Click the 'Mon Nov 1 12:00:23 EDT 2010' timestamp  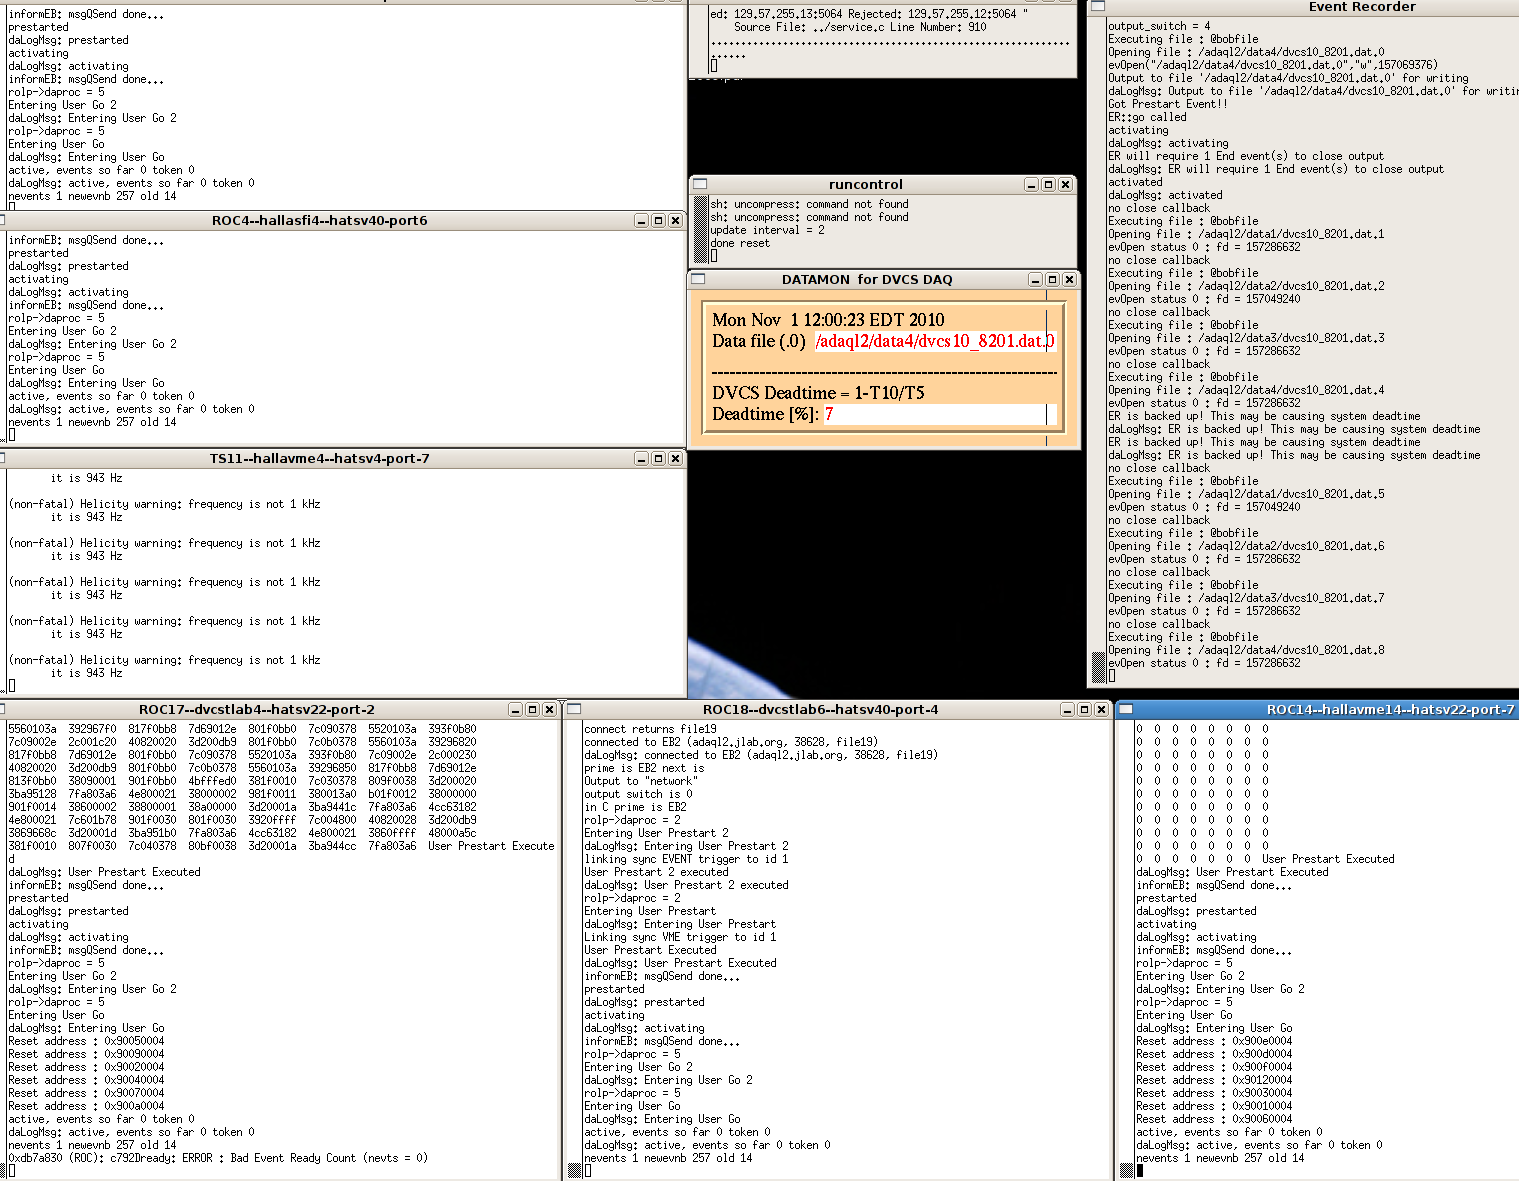pos(828,320)
